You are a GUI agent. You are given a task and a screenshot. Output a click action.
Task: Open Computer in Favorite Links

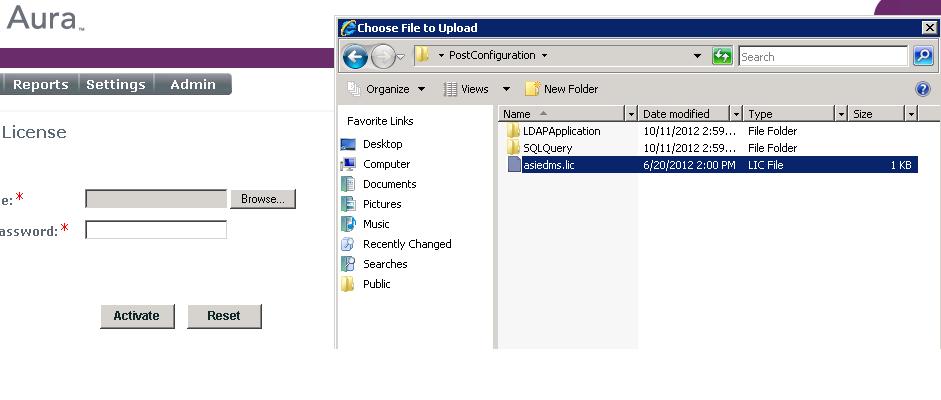pyautogui.click(x=386, y=164)
